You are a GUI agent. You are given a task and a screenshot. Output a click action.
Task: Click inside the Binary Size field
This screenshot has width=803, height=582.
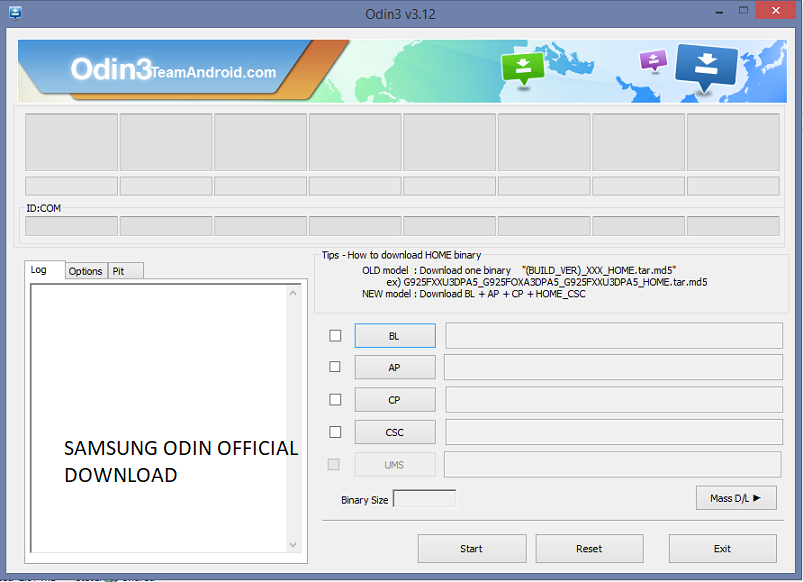[424, 497]
